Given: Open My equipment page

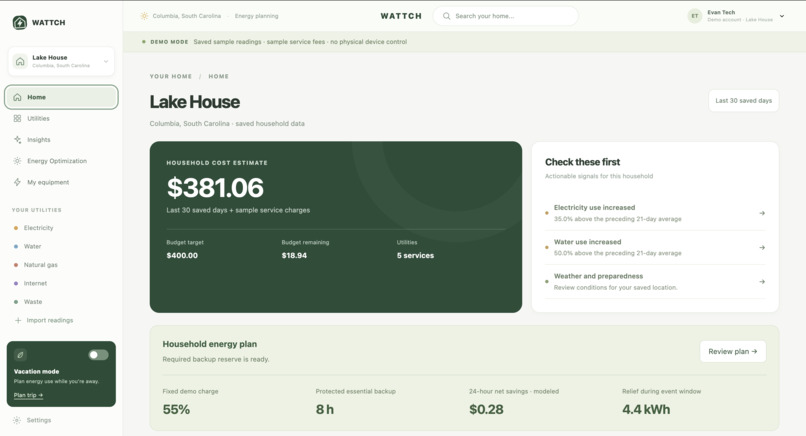Looking at the screenshot, I should [x=61, y=182].
